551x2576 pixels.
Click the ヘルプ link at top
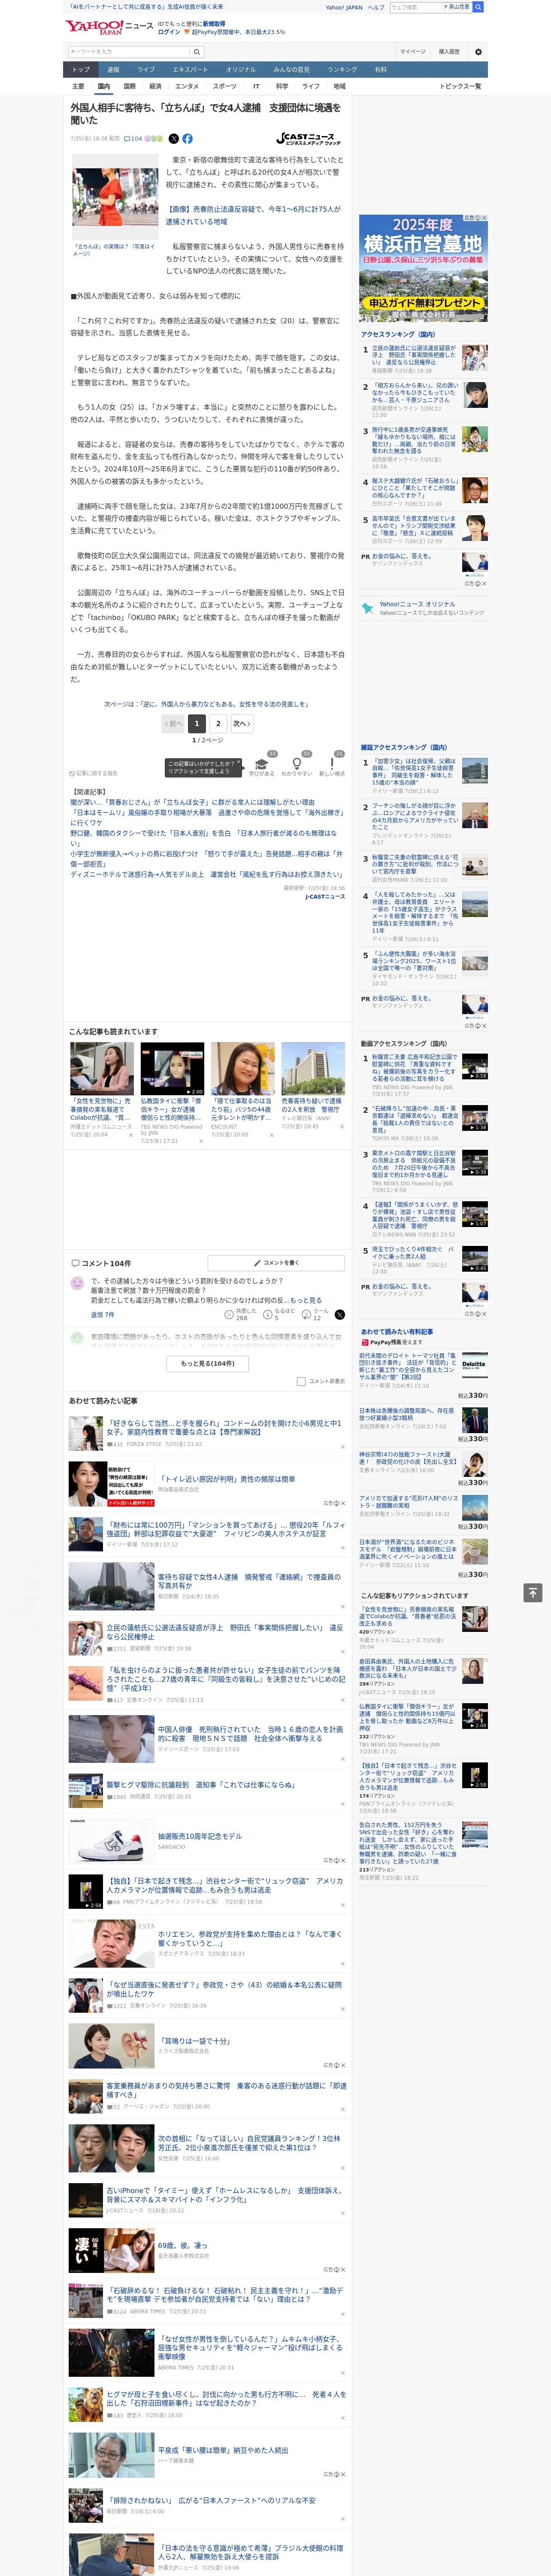(375, 7)
